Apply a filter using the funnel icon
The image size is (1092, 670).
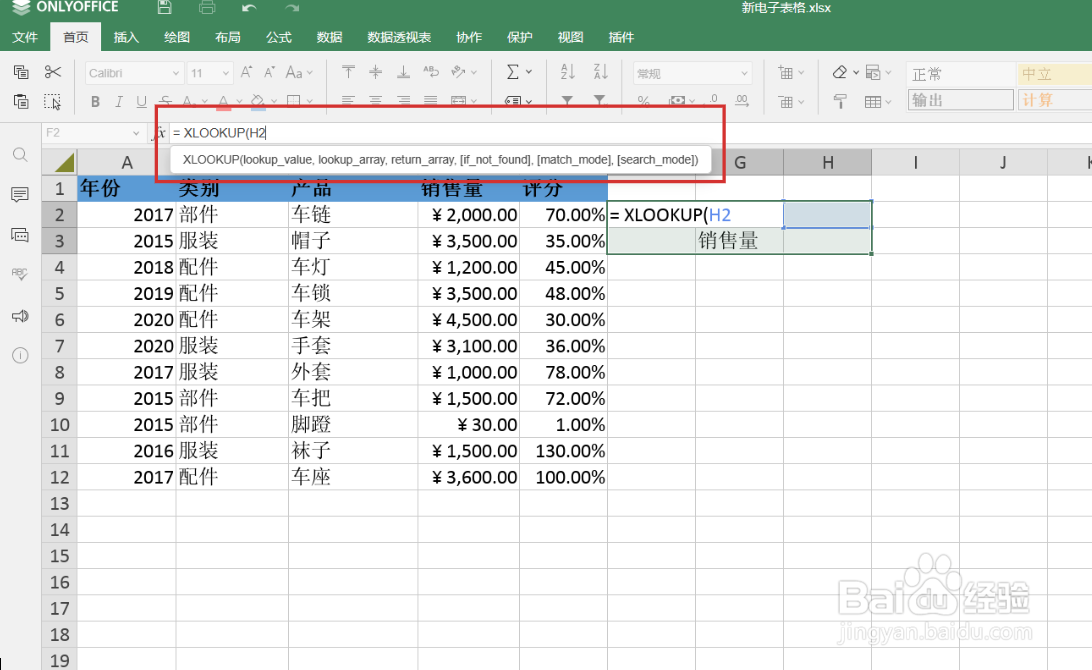tap(567, 99)
